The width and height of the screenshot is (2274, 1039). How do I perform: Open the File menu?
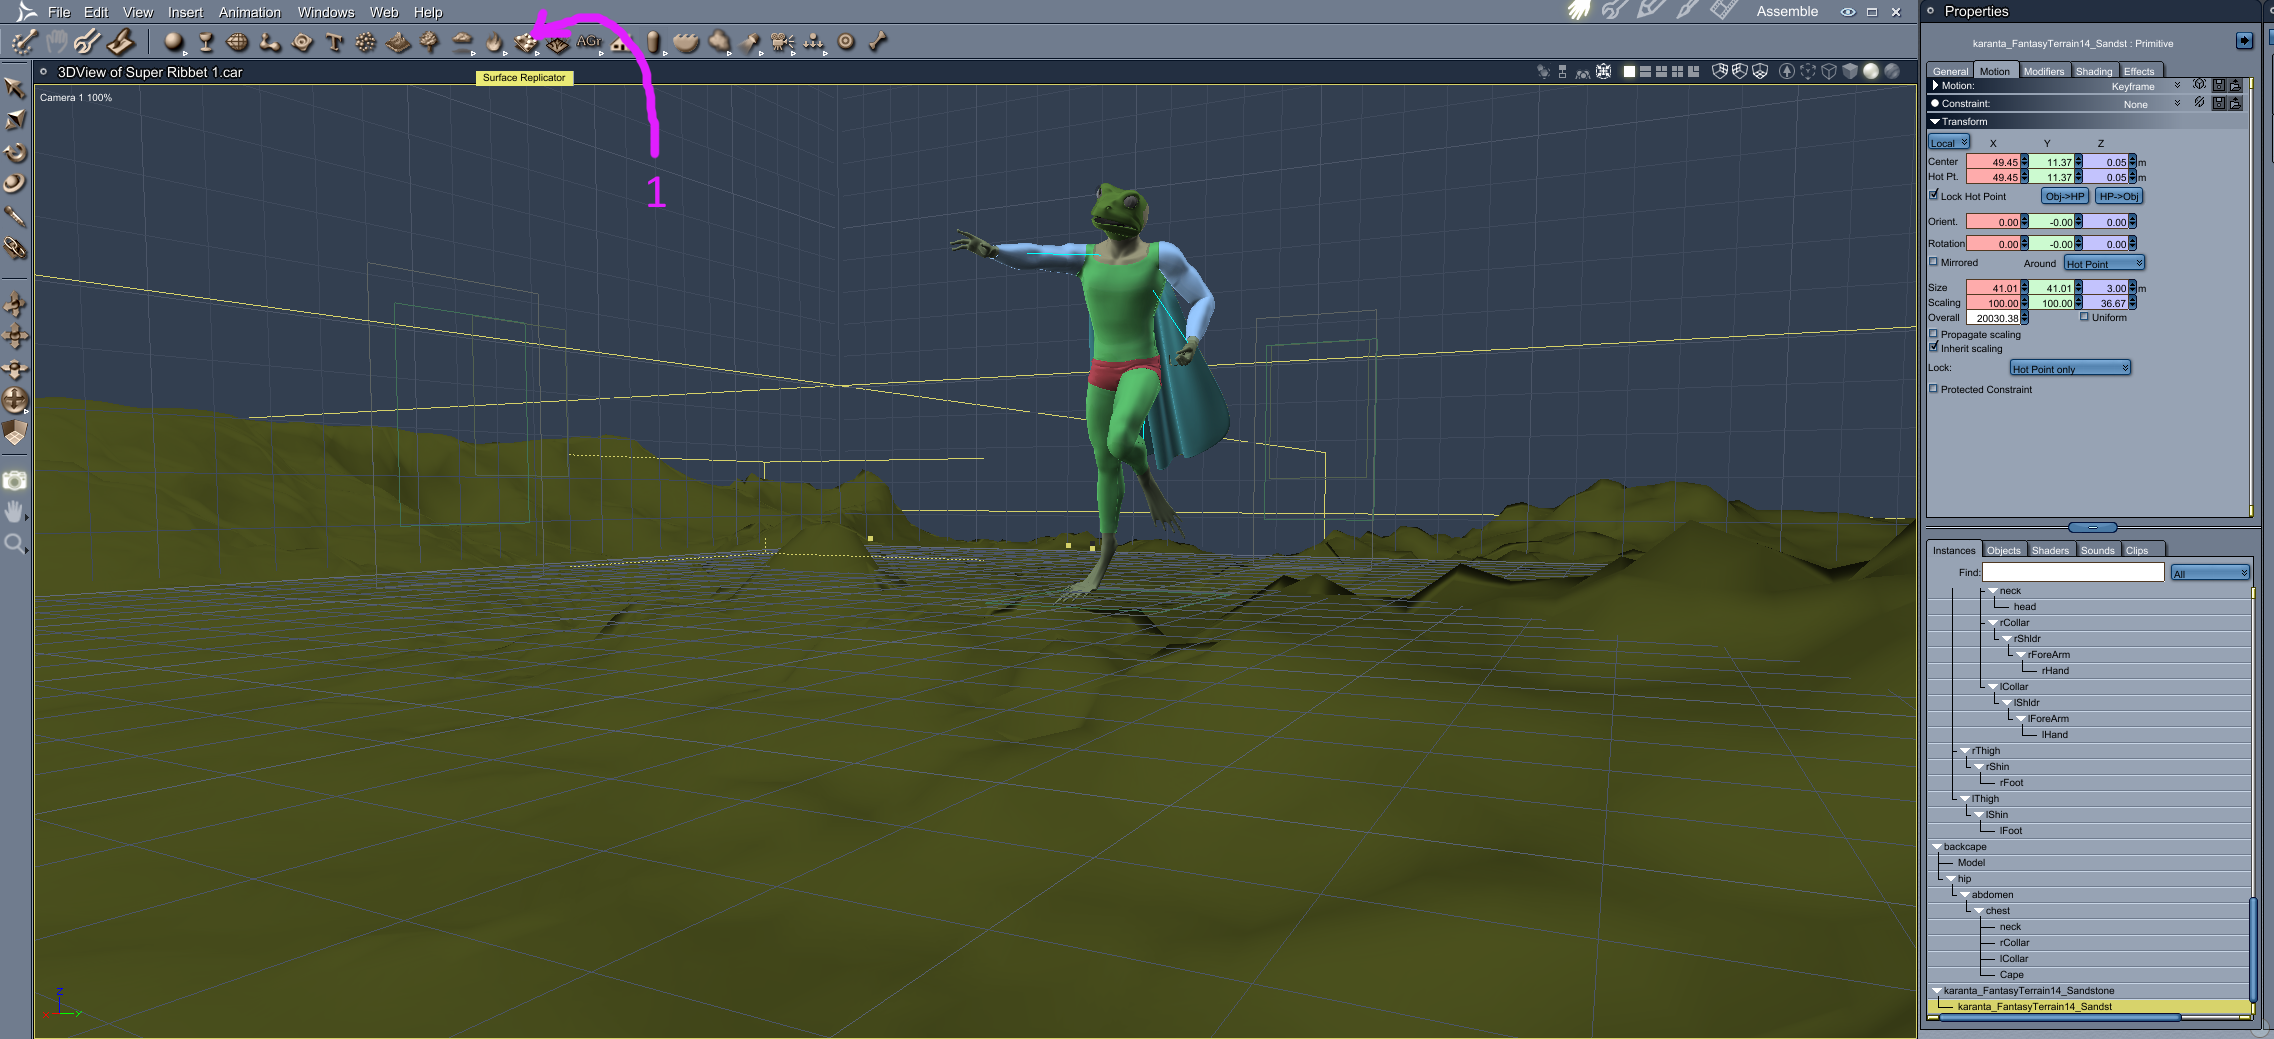[59, 12]
